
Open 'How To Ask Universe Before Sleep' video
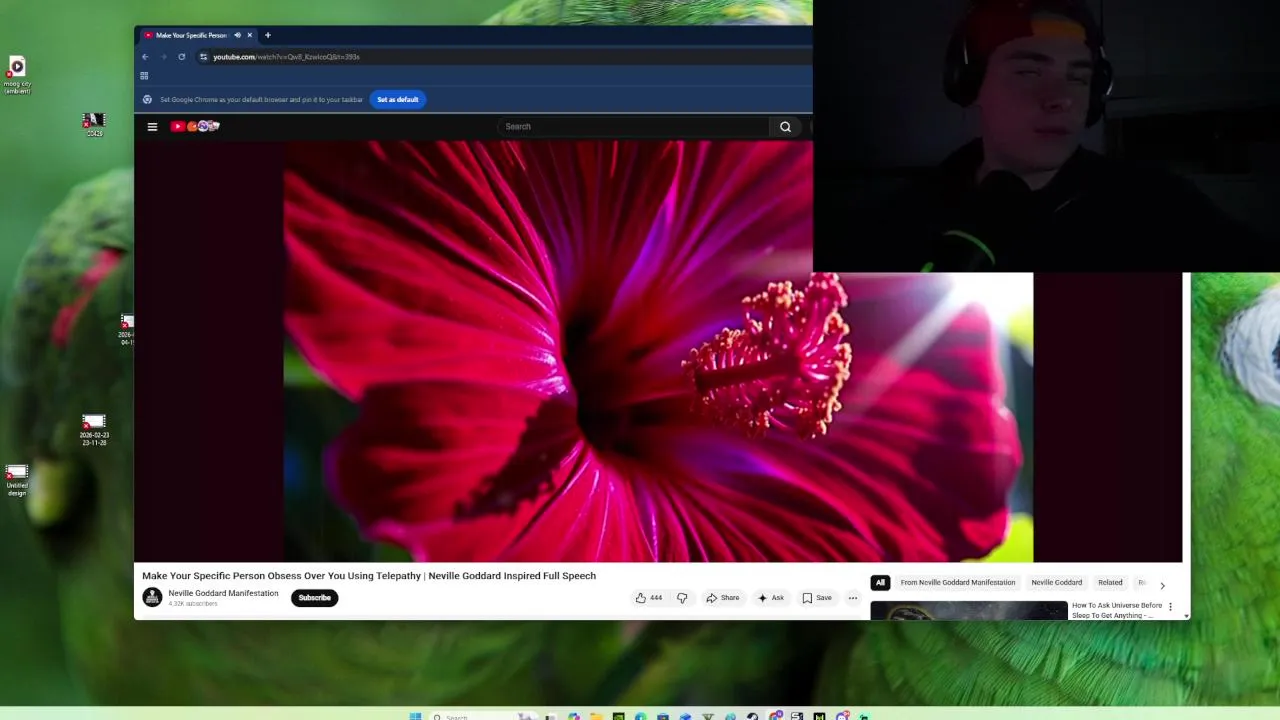(x=1116, y=610)
